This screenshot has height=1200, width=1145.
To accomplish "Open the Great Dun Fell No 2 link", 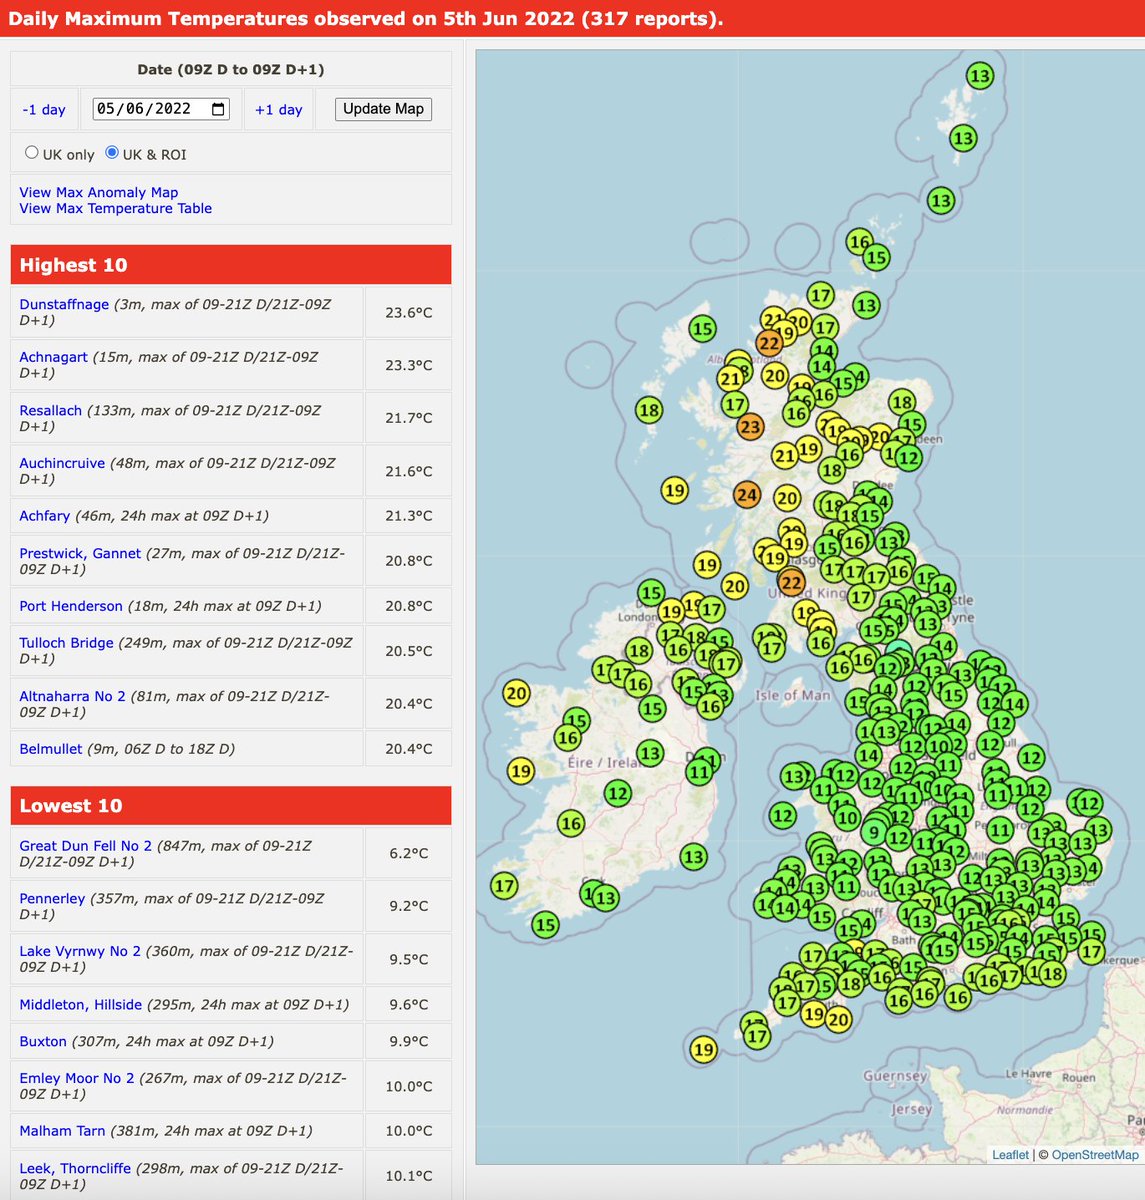I will point(86,846).
